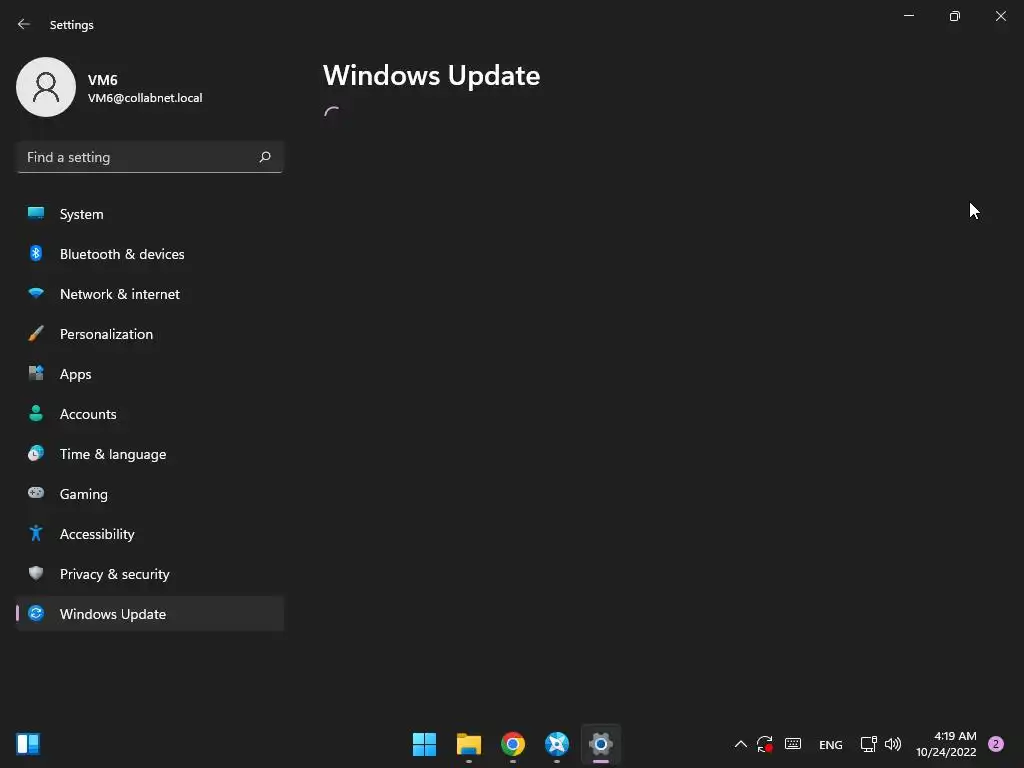The image size is (1024, 768).
Task: Open the Bluetooth & devices icon
Action: 36,253
